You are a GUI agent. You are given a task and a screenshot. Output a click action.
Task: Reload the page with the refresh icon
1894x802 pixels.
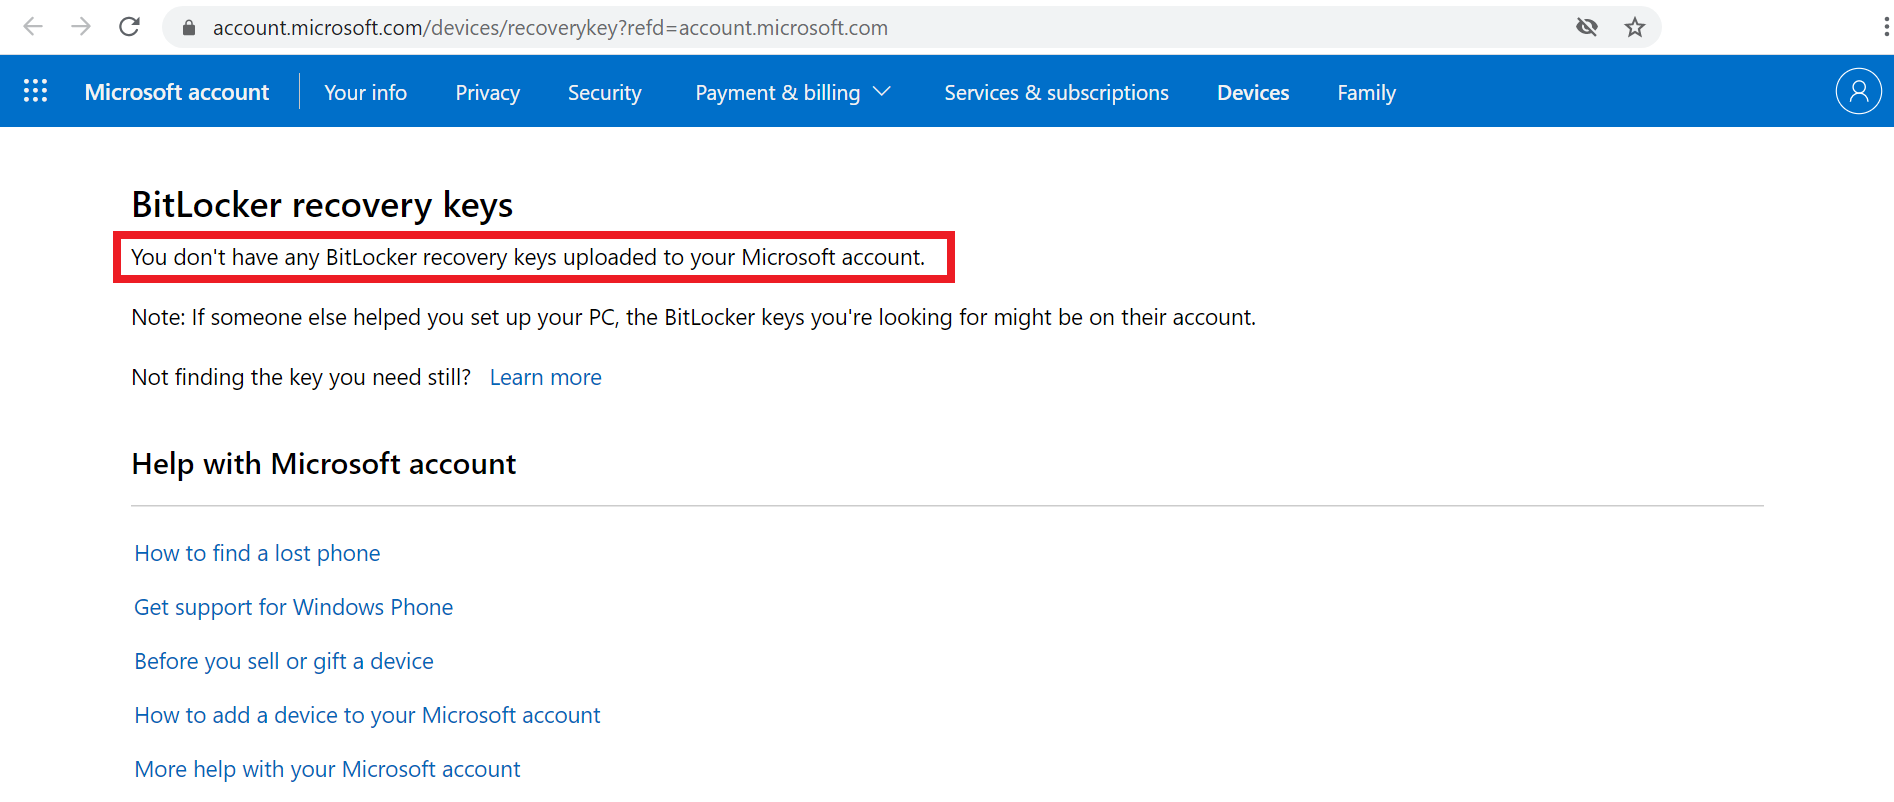pyautogui.click(x=129, y=27)
